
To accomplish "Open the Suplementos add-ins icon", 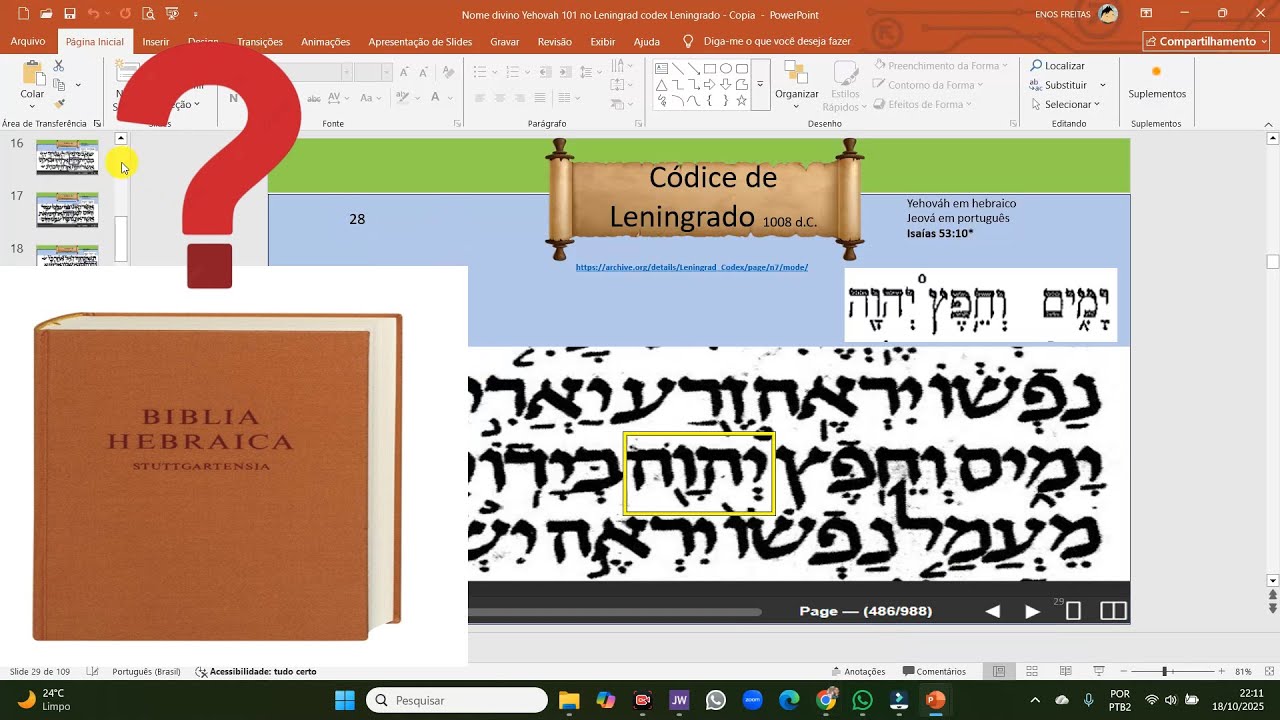I will pyautogui.click(x=1157, y=73).
